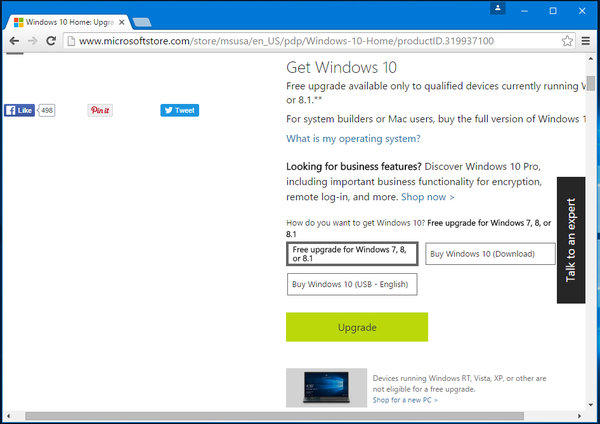Maximize the Chrome window
Image resolution: width=600 pixels, height=424 pixels.
553,11
